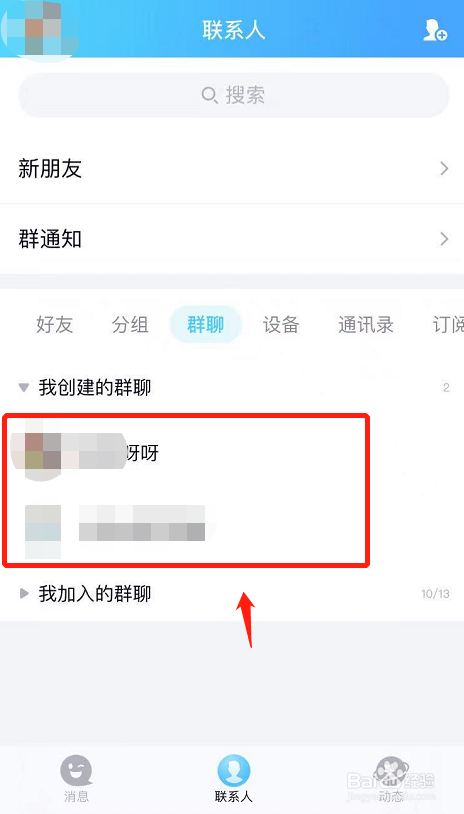Viewport: 464px width, 814px height.
Task: Tap the add contact icon
Action: coord(434,30)
